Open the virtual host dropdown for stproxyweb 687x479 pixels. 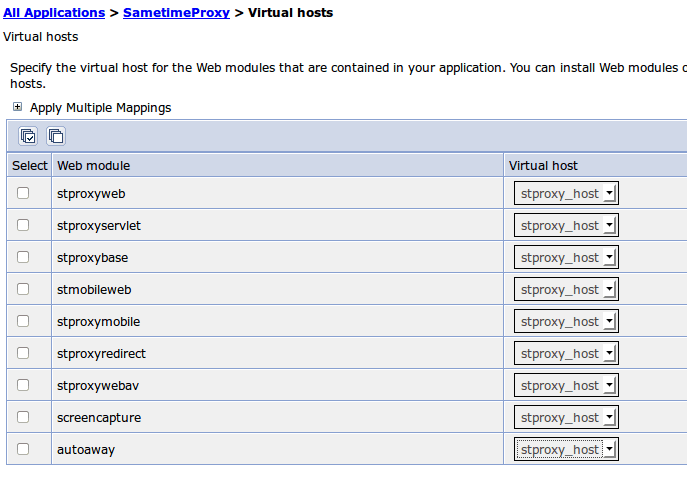(x=566, y=193)
